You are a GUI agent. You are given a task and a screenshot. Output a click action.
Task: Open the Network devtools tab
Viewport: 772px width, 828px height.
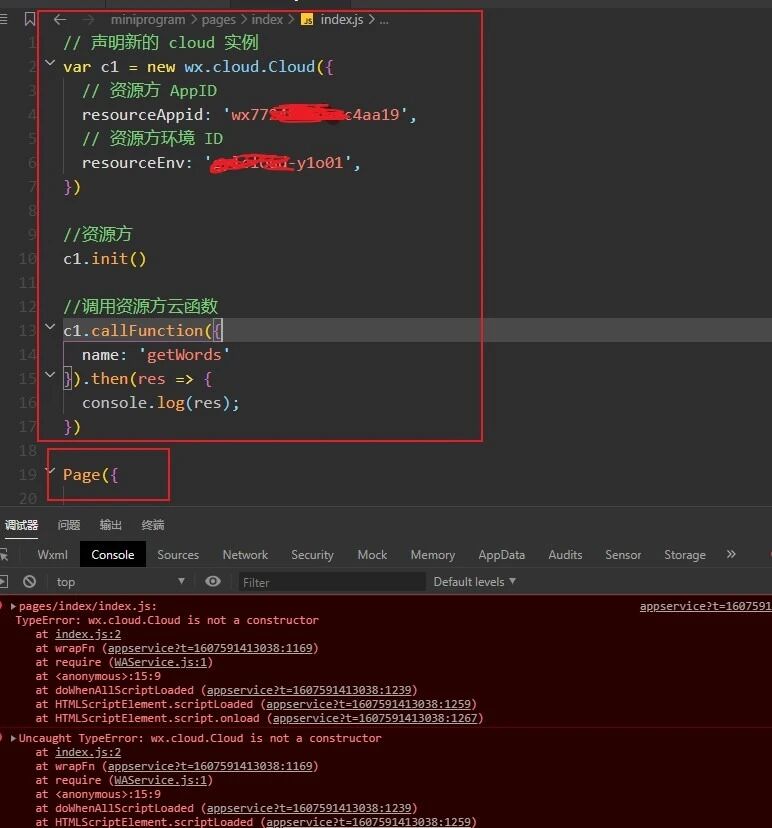click(245, 554)
